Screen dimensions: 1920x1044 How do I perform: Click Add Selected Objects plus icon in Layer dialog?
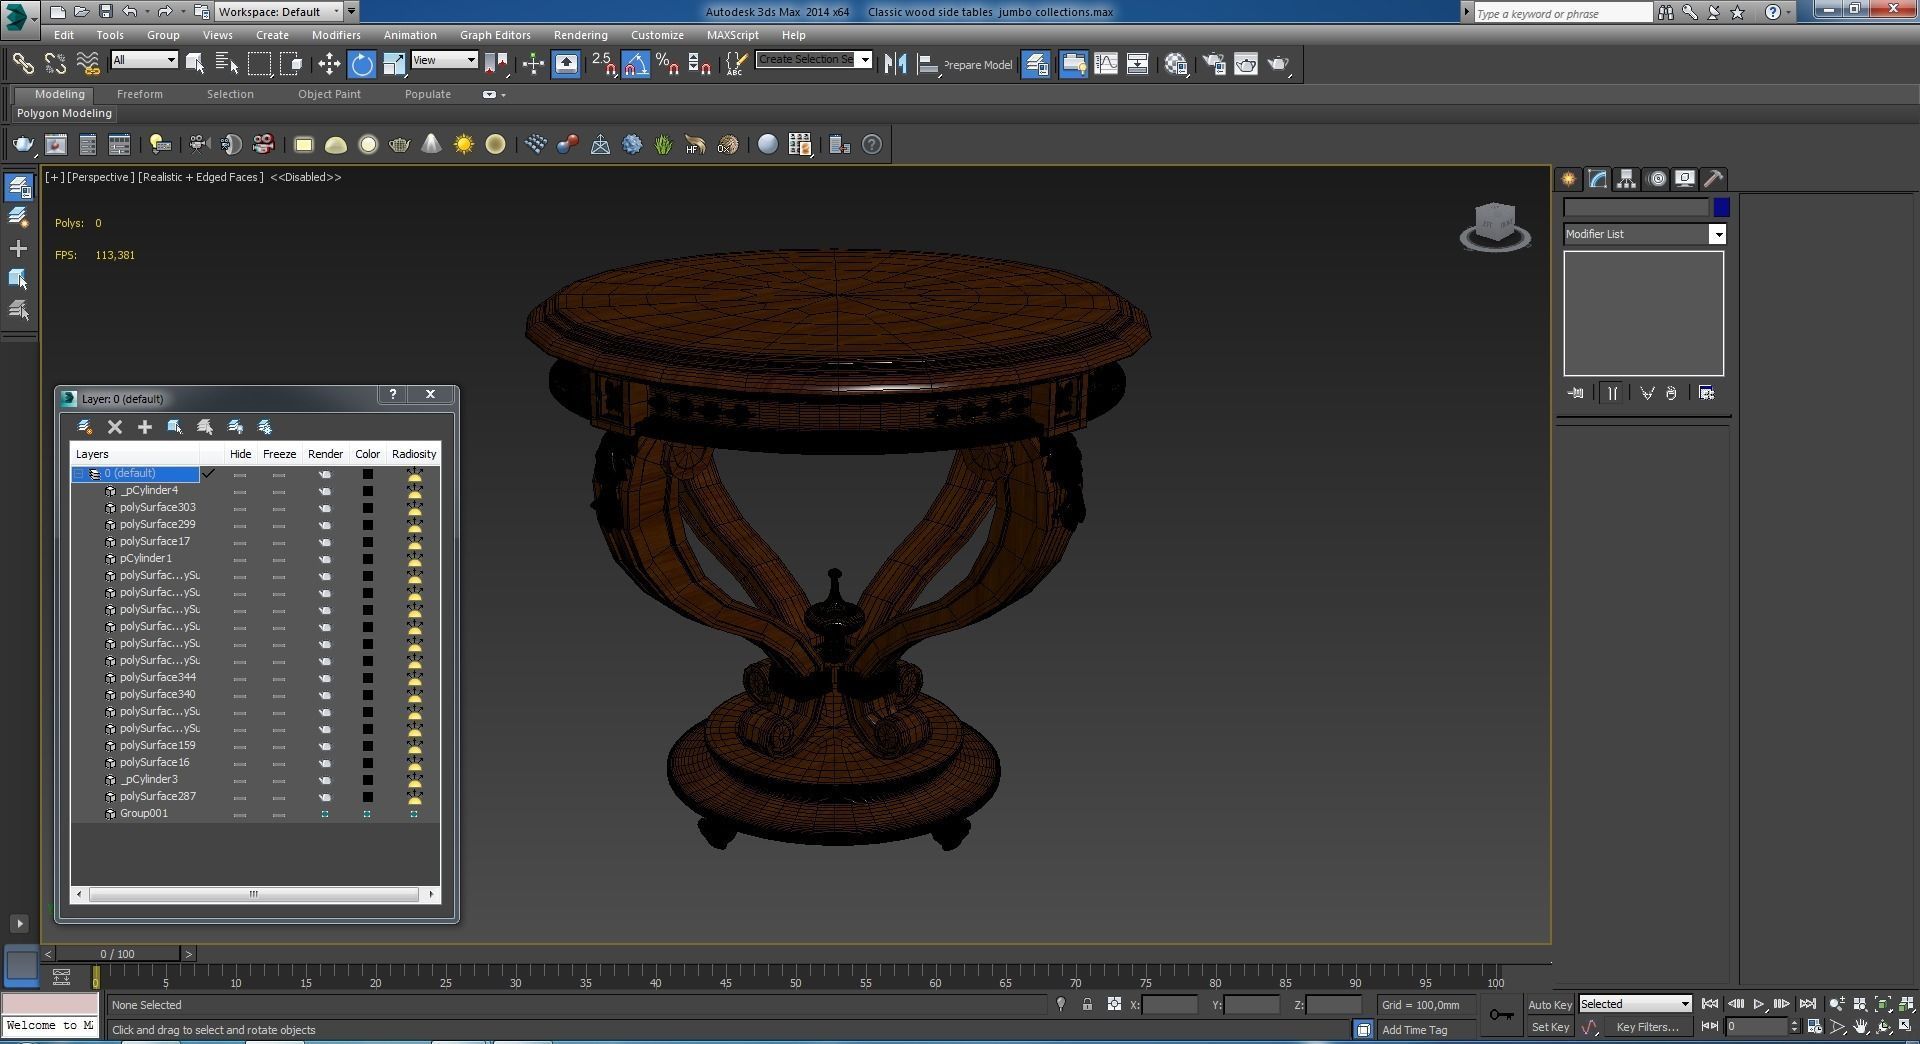click(145, 427)
